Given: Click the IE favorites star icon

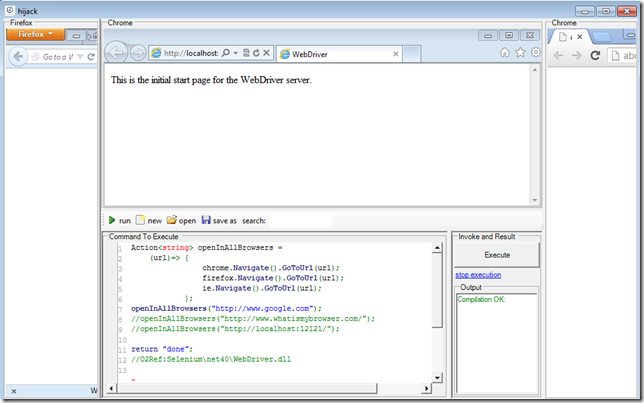Looking at the screenshot, I should pos(520,53).
